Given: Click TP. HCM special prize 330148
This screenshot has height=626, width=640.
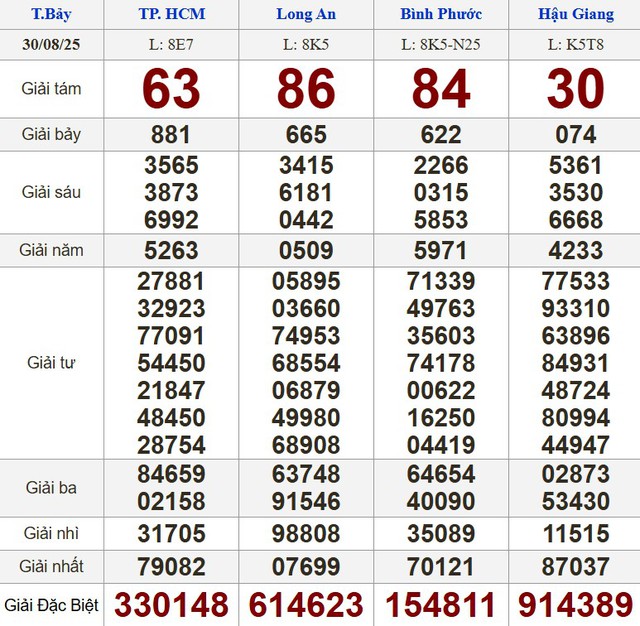Looking at the screenshot, I should (171, 605).
